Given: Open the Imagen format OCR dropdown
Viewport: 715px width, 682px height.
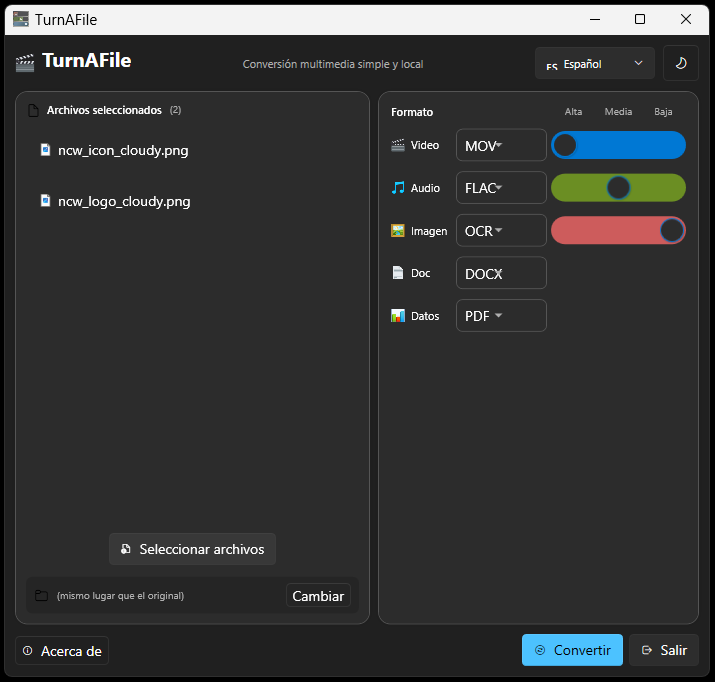Looking at the screenshot, I should (501, 231).
